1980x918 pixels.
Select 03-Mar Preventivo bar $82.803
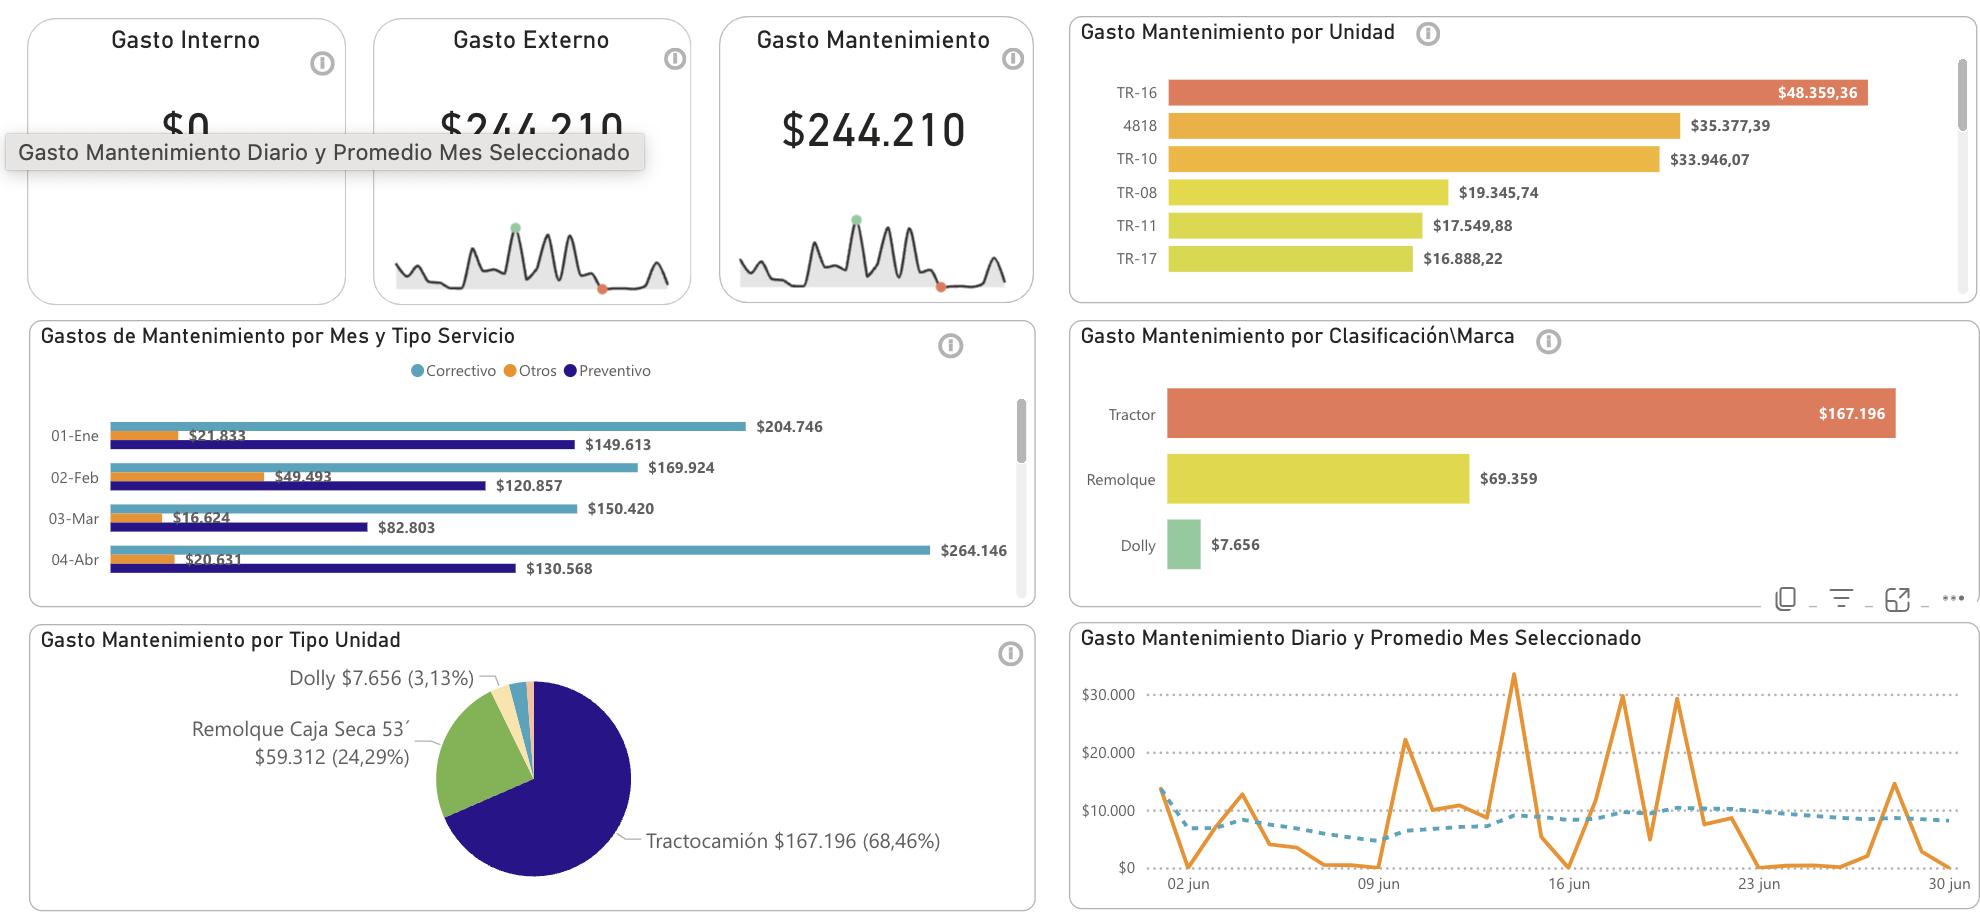(x=239, y=527)
